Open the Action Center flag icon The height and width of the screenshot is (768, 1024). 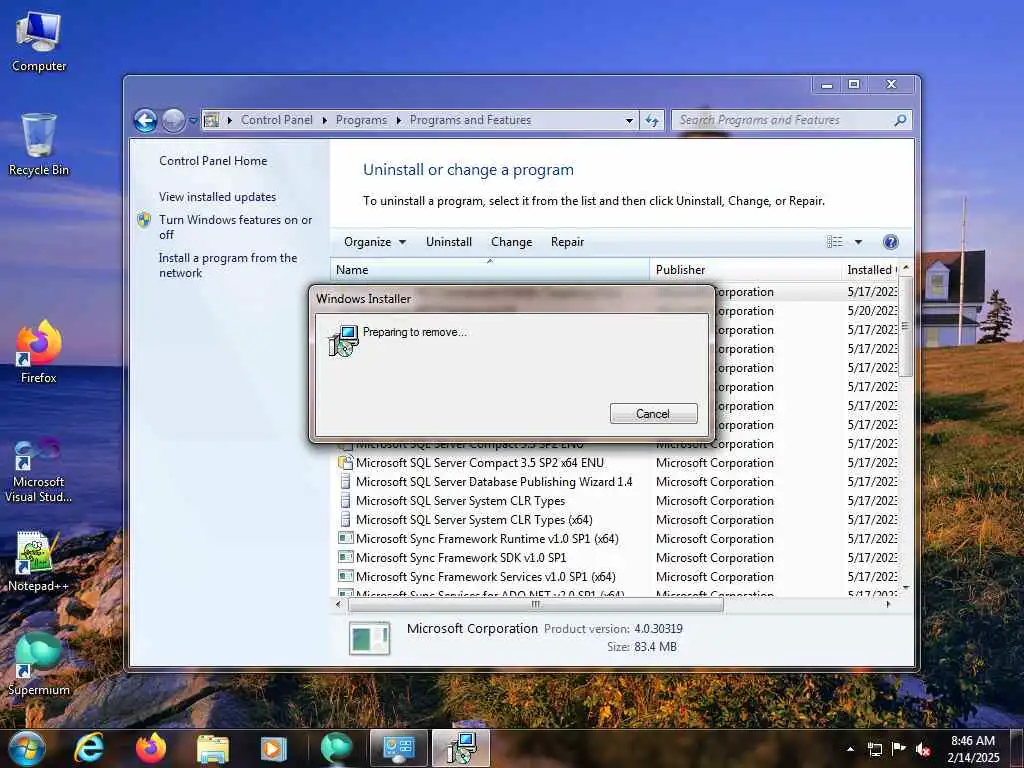tap(899, 749)
